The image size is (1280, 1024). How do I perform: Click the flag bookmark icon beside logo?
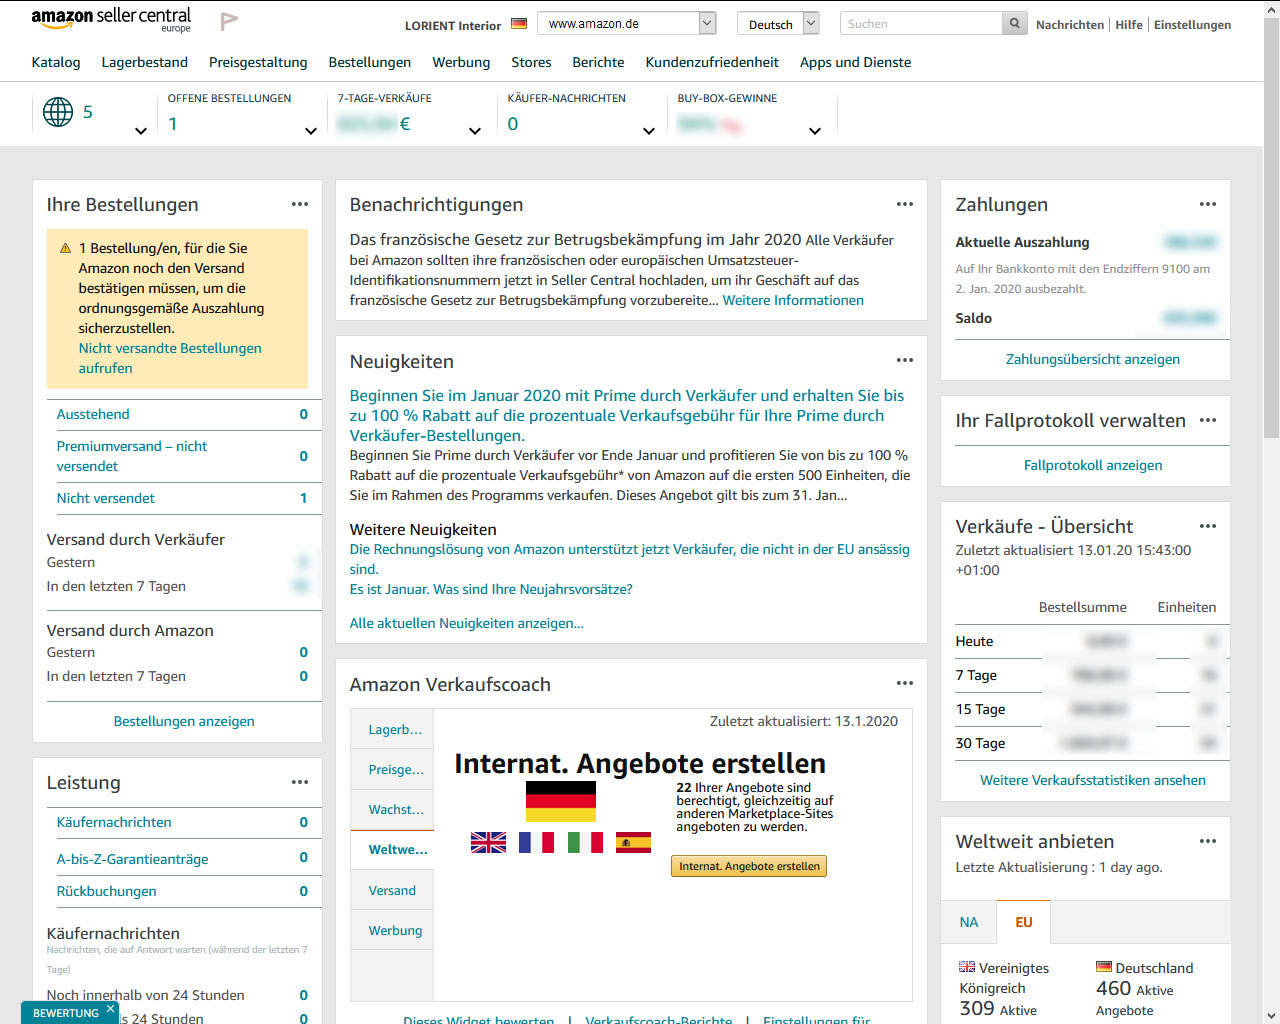[x=229, y=21]
